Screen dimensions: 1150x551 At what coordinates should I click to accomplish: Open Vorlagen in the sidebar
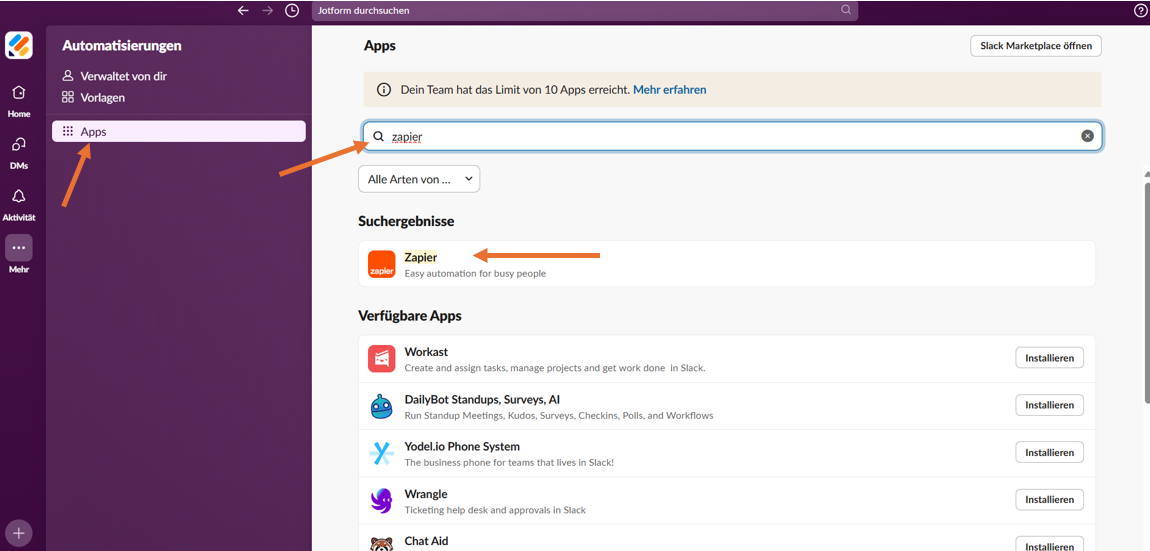pyautogui.click(x=102, y=97)
